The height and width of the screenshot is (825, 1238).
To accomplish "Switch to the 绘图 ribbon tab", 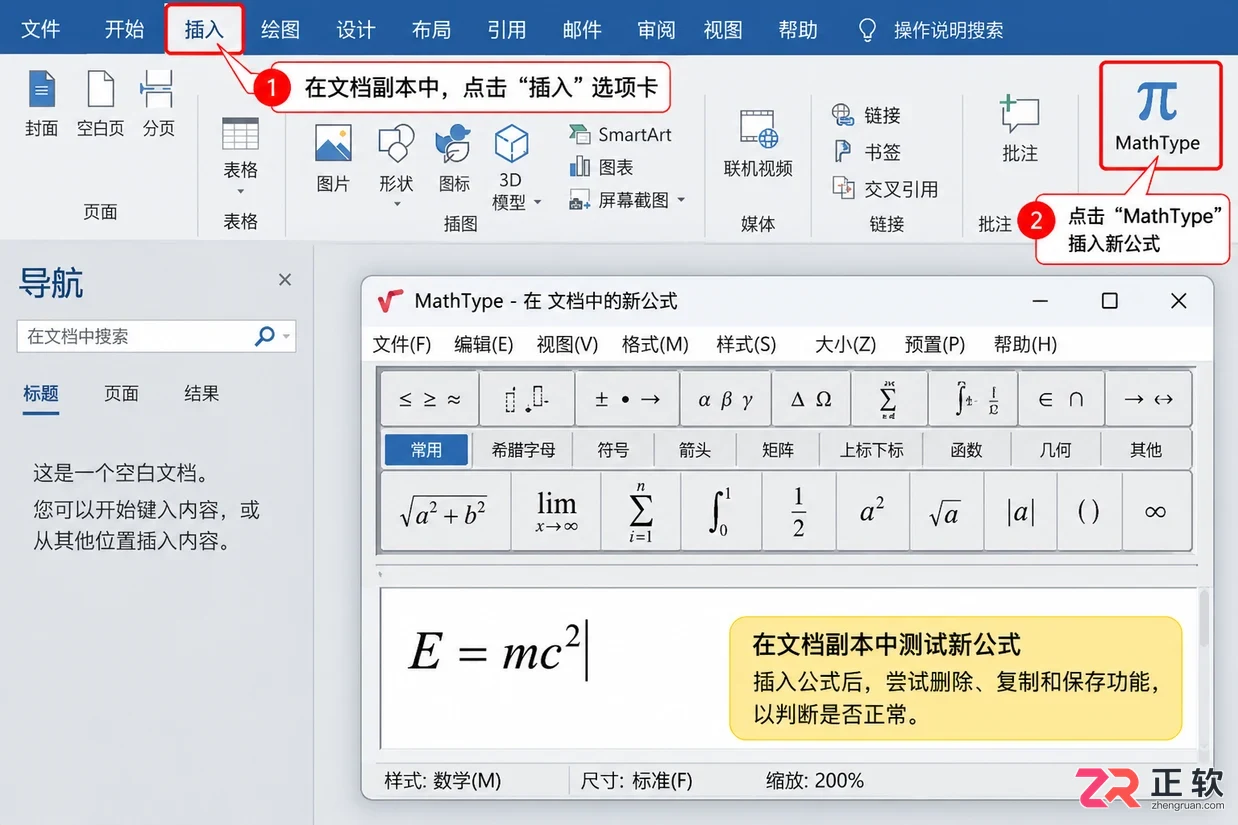I will (281, 30).
